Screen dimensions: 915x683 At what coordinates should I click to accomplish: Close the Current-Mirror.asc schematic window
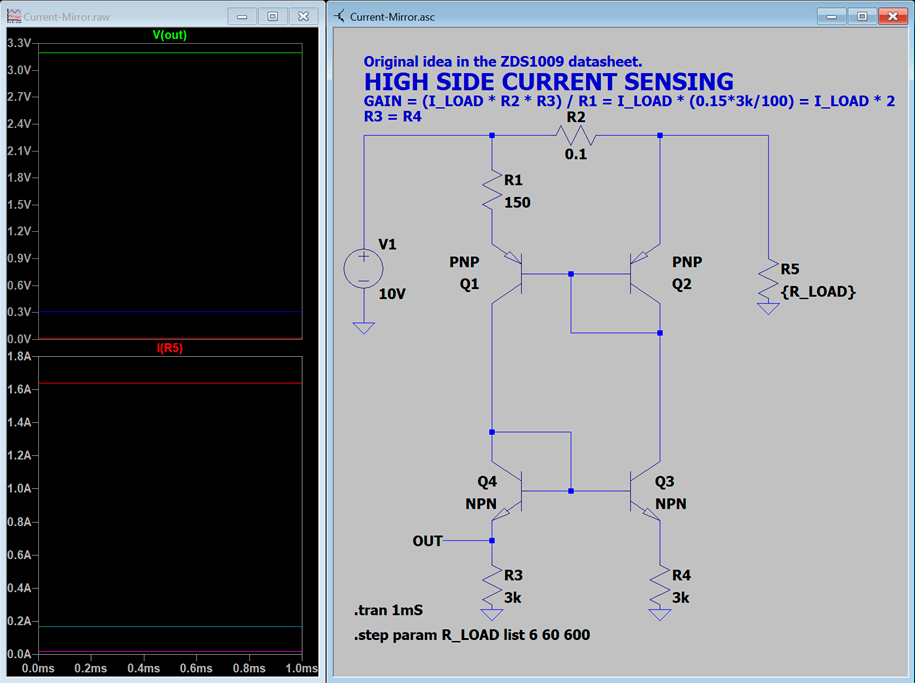[x=891, y=17]
